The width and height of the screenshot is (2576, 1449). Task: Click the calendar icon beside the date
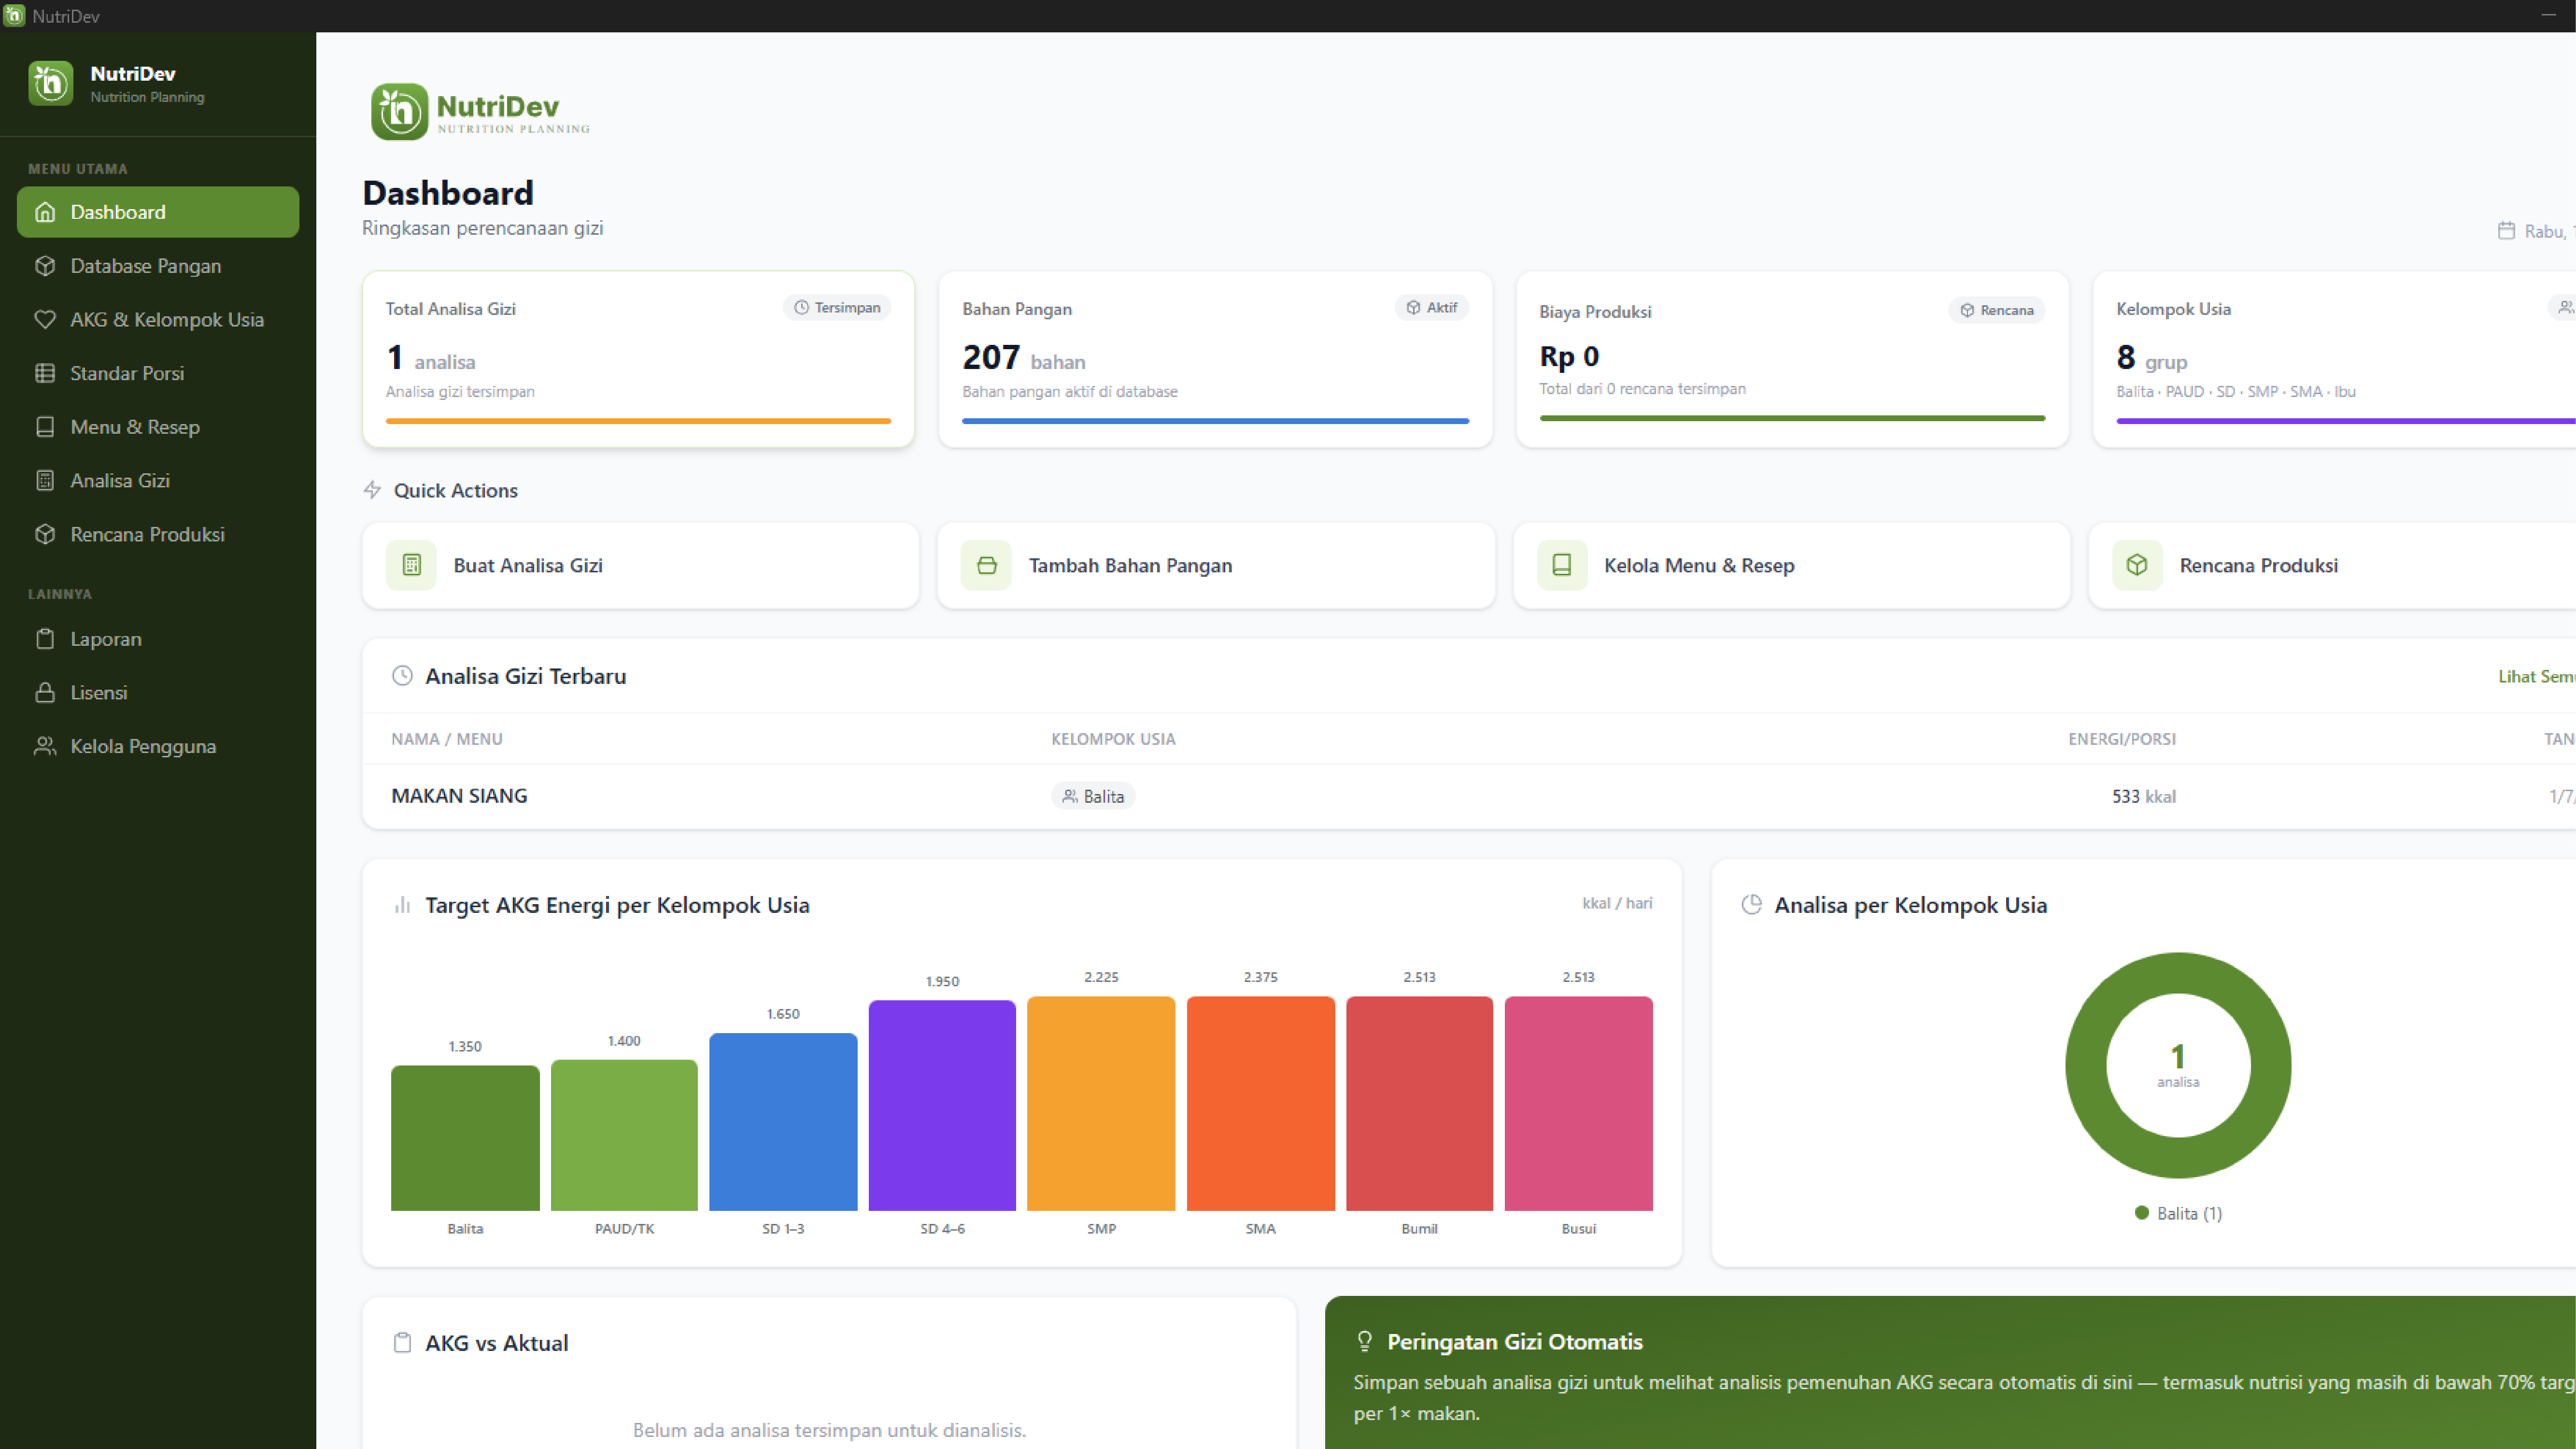coord(2506,231)
